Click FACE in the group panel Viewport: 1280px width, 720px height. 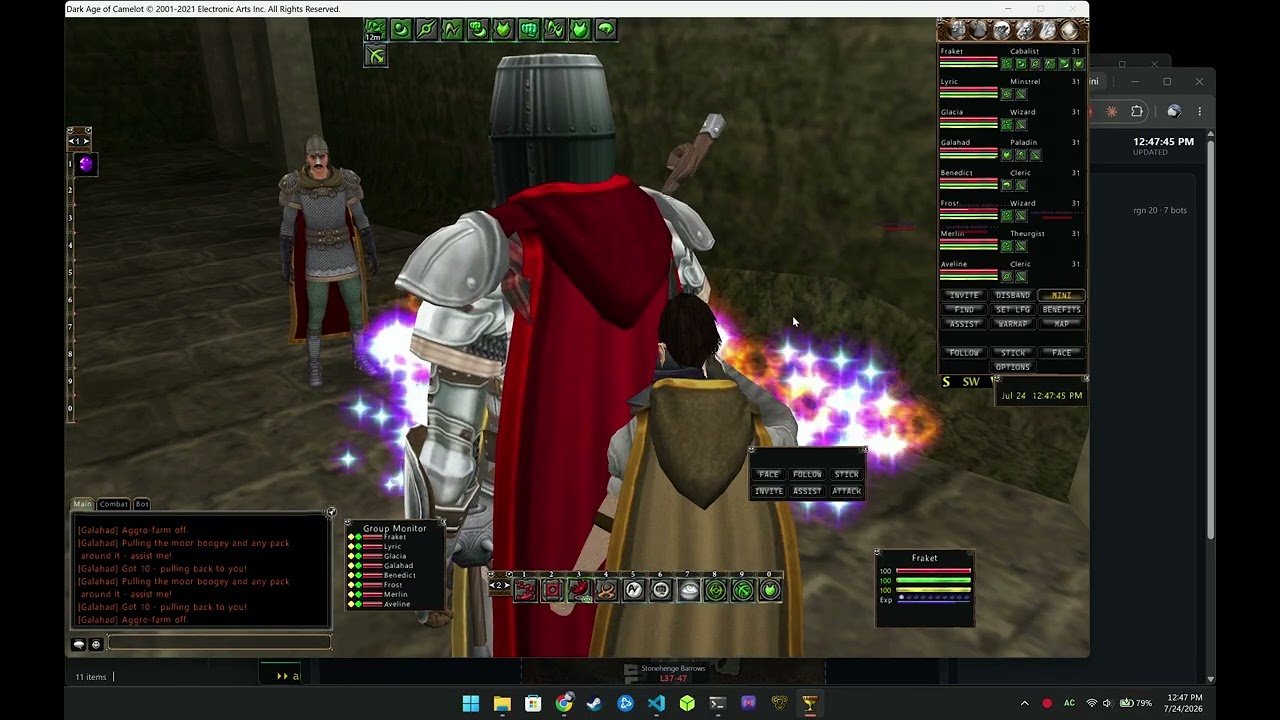[x=1061, y=353]
